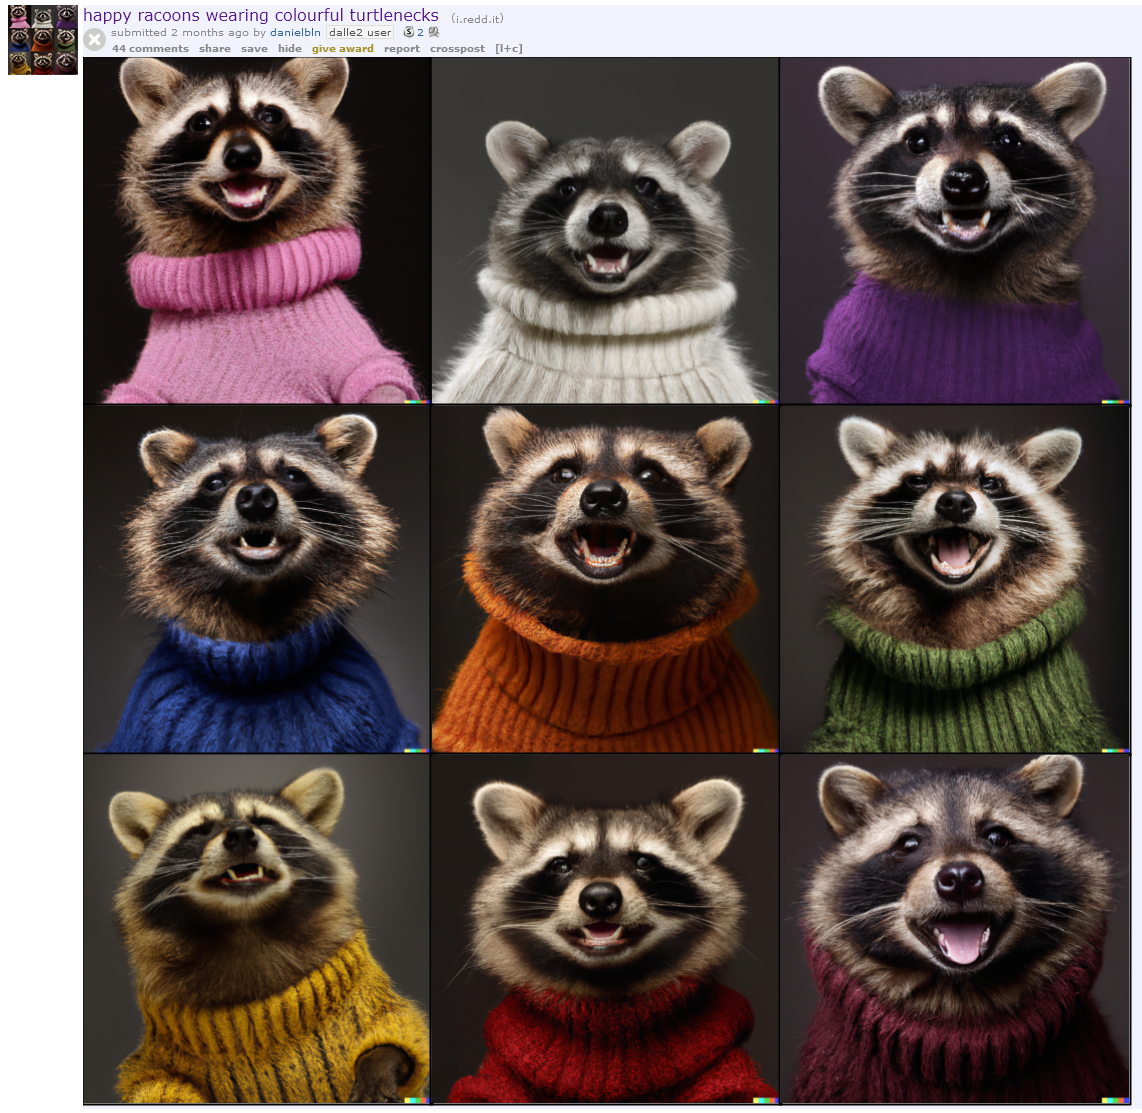Click the raccoon in the pink turtleneck
Image resolution: width=1142 pixels, height=1113 pixels.
(x=256, y=230)
